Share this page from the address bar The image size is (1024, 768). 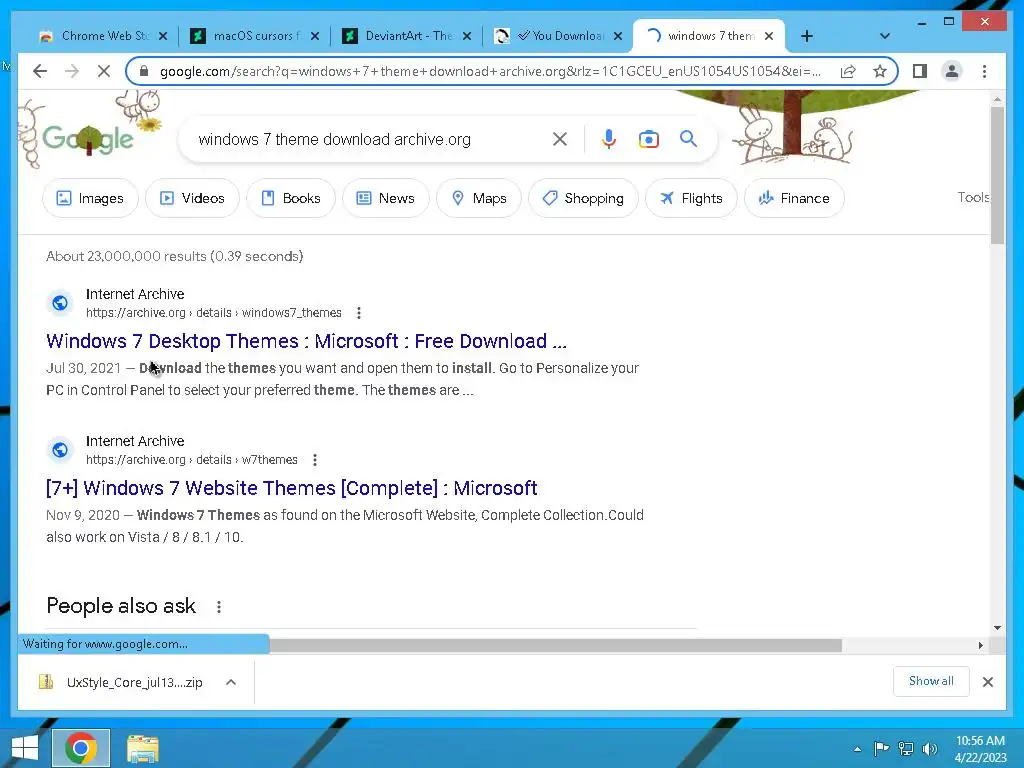coord(848,71)
